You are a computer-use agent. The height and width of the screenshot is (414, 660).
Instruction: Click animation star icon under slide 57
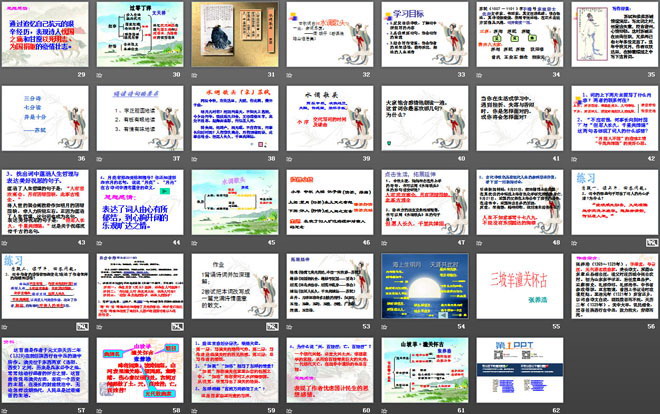pos(5,410)
